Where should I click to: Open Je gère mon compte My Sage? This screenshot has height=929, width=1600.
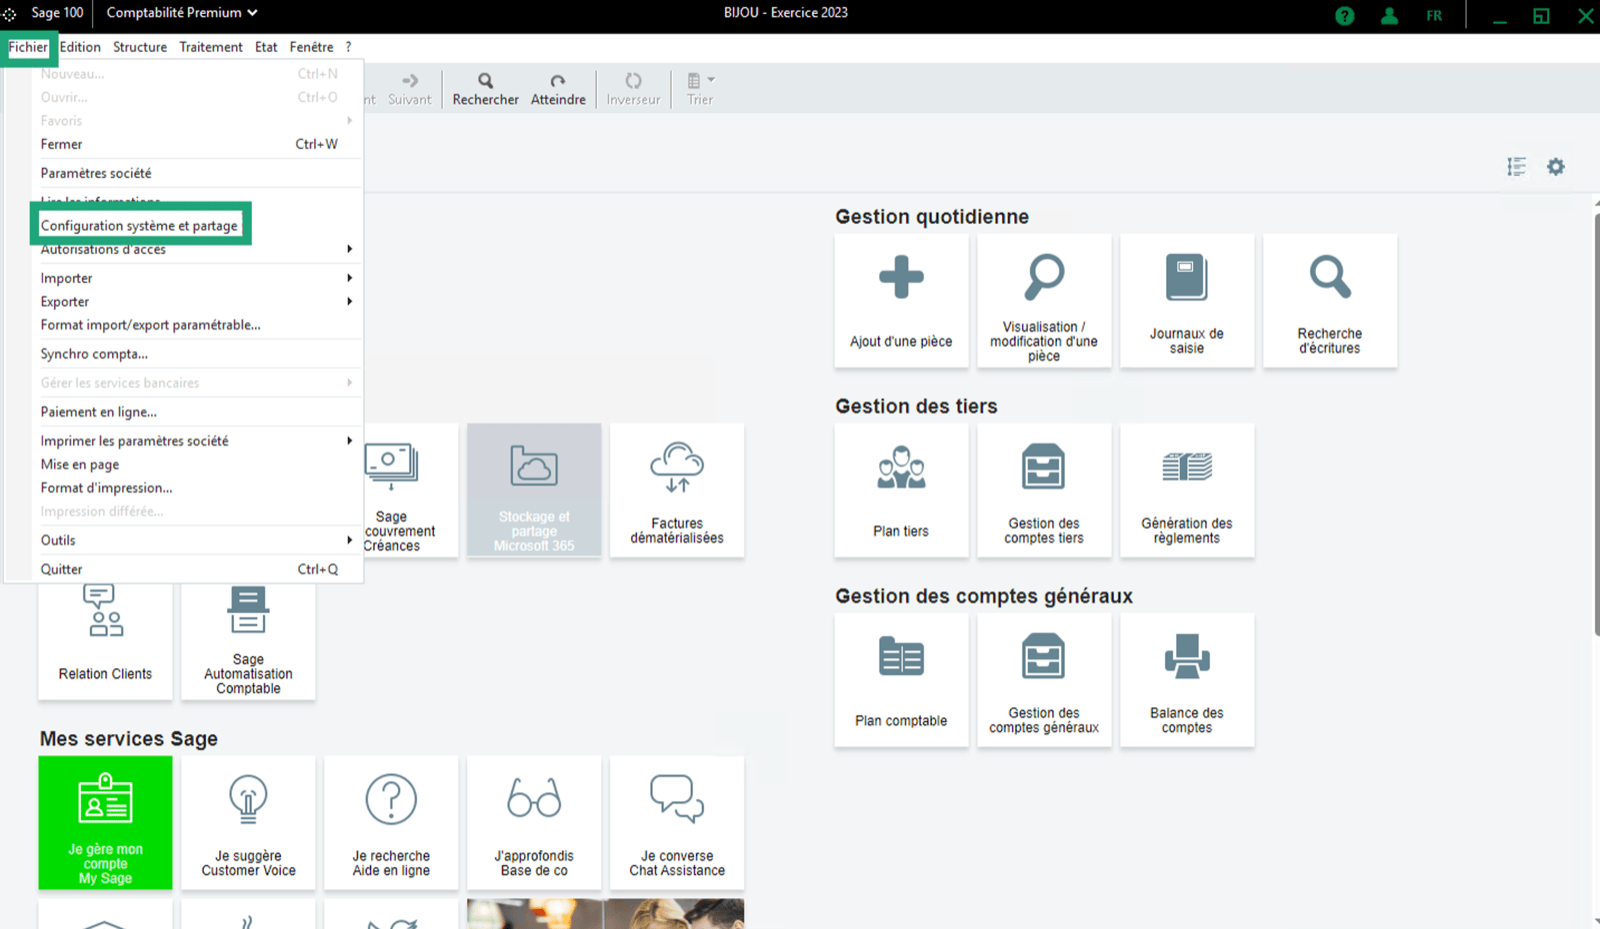[105, 823]
